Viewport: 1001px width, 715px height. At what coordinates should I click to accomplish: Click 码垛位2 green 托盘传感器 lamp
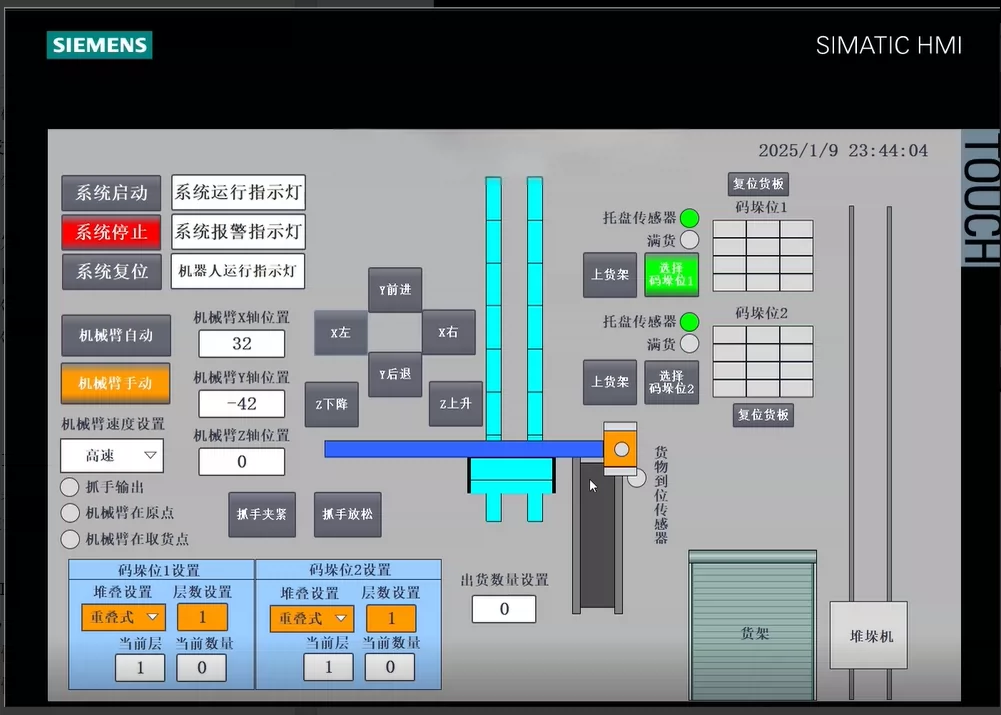point(689,322)
